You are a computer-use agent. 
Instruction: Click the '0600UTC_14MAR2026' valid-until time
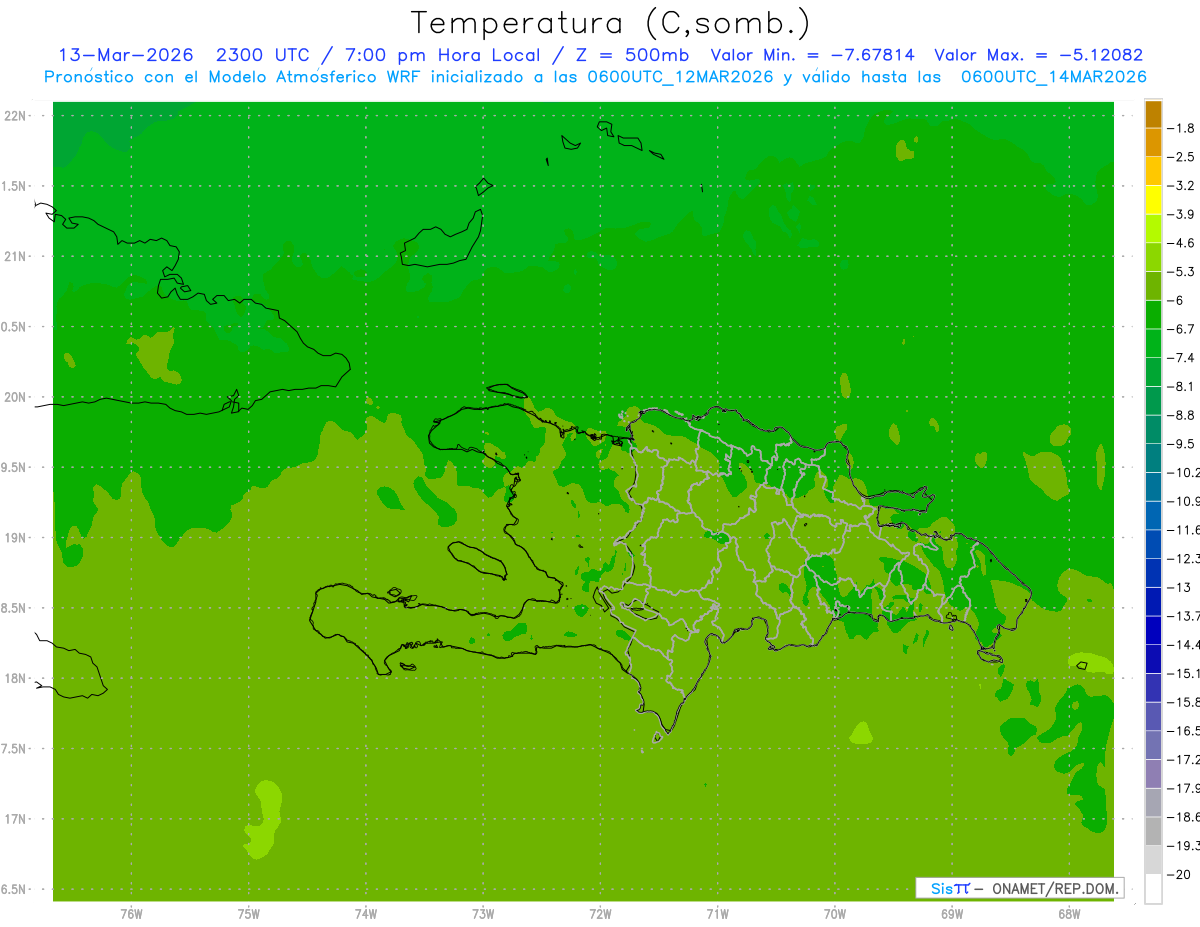(1053, 77)
